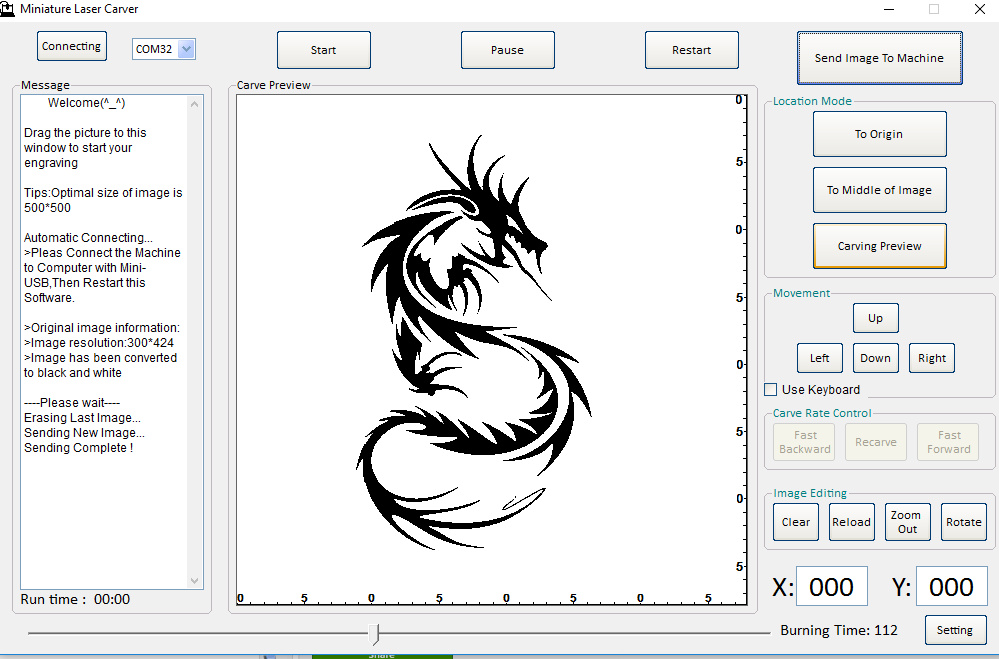Image resolution: width=999 pixels, height=659 pixels.
Task: Click the dragon image in Carve Preview
Action: (x=474, y=342)
